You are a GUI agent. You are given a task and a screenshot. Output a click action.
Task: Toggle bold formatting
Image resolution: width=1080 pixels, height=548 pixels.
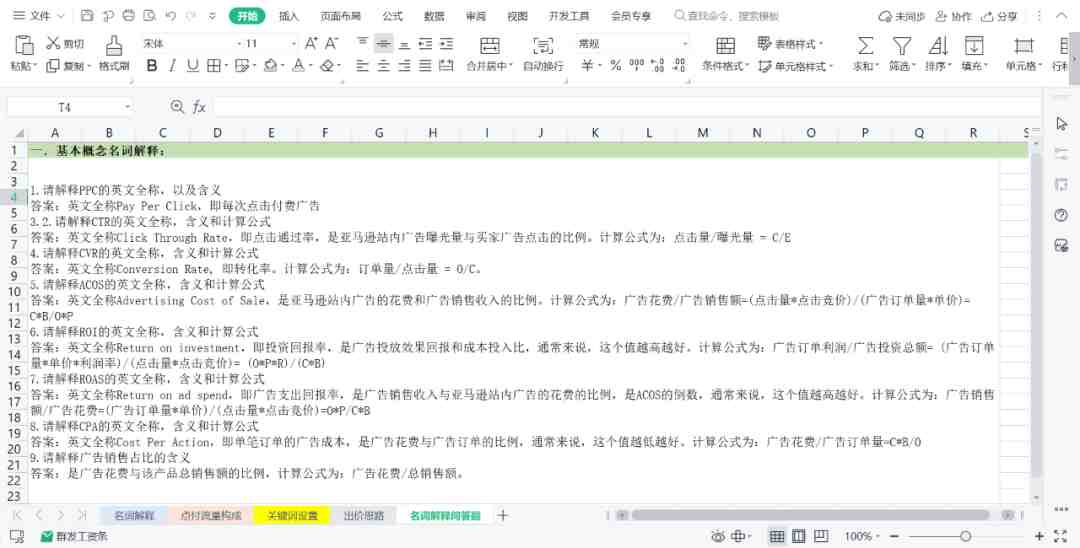tap(152, 65)
